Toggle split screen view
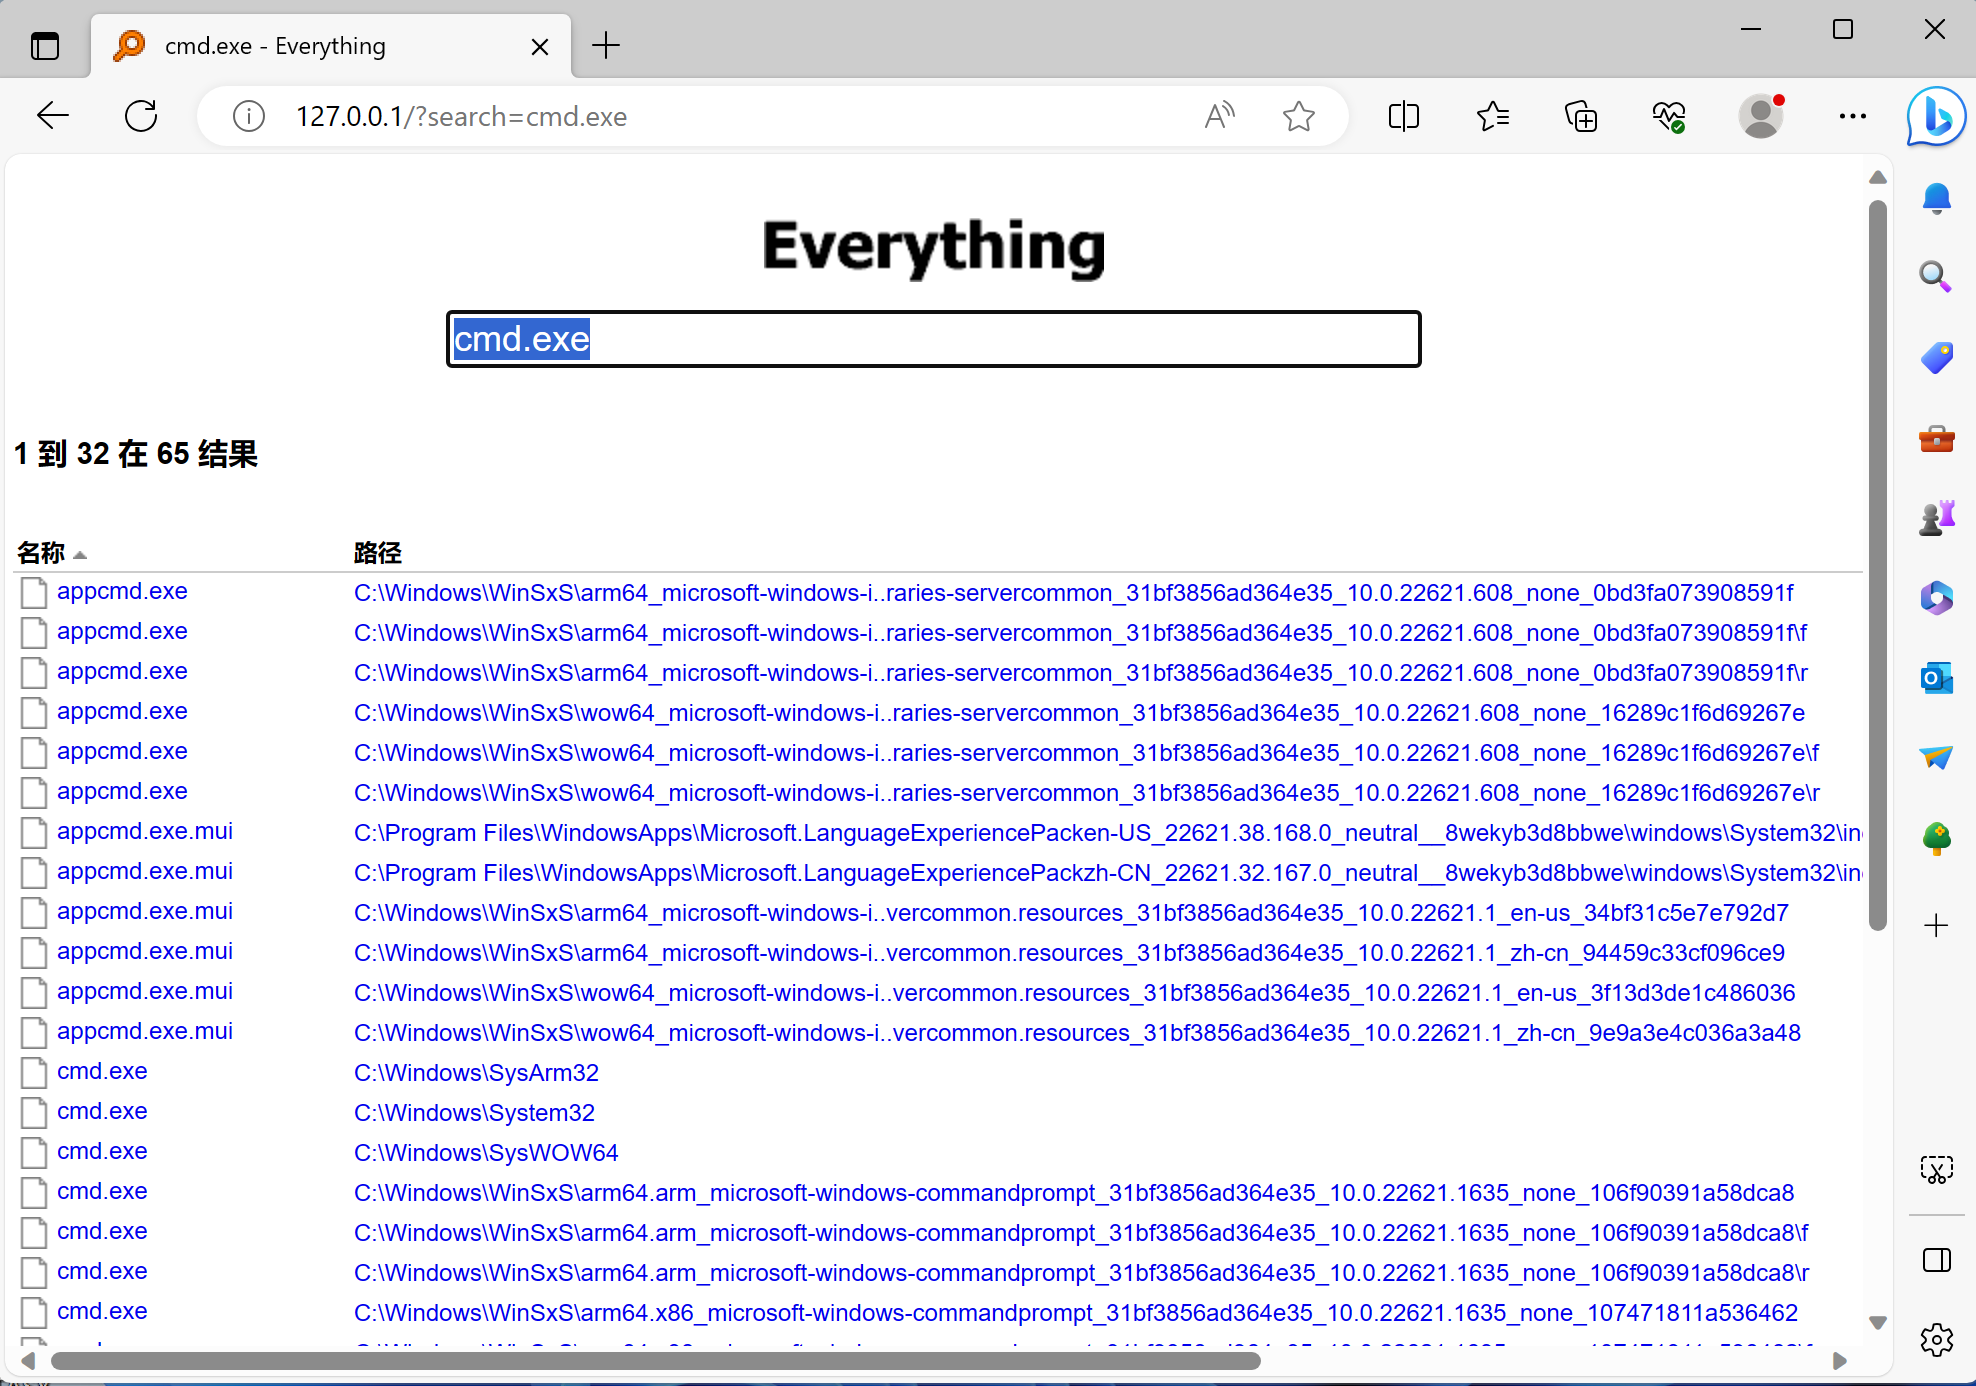 click(x=1403, y=117)
